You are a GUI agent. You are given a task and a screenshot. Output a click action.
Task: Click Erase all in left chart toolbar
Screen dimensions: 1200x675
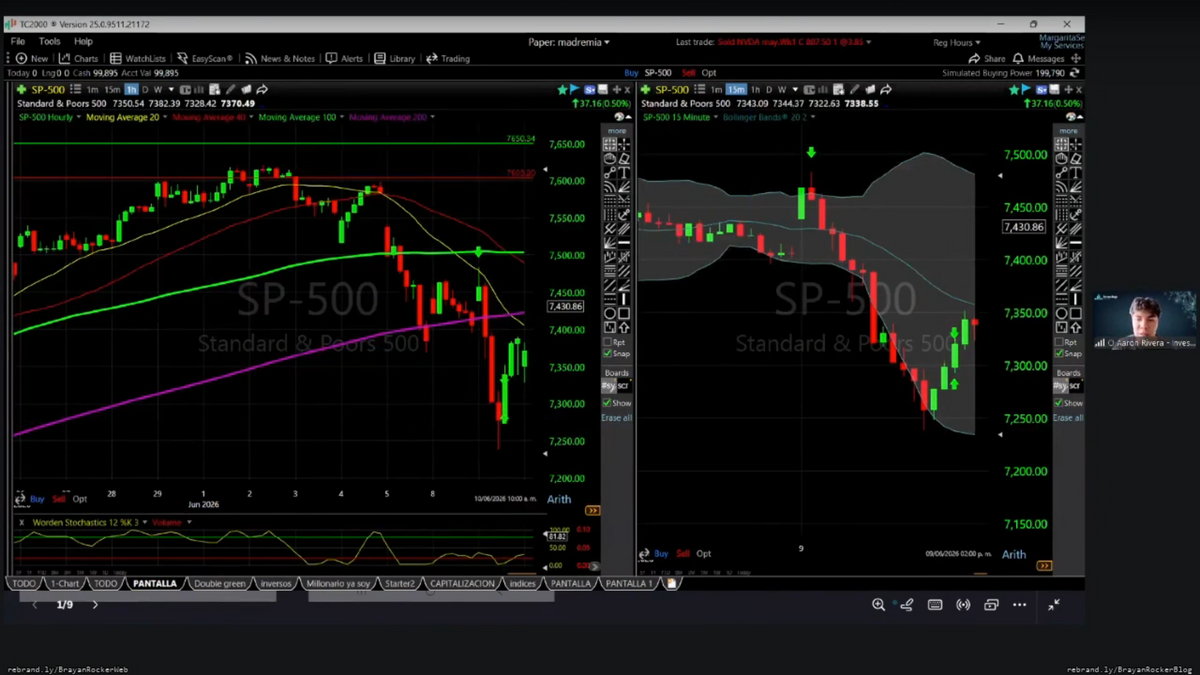tap(617, 418)
